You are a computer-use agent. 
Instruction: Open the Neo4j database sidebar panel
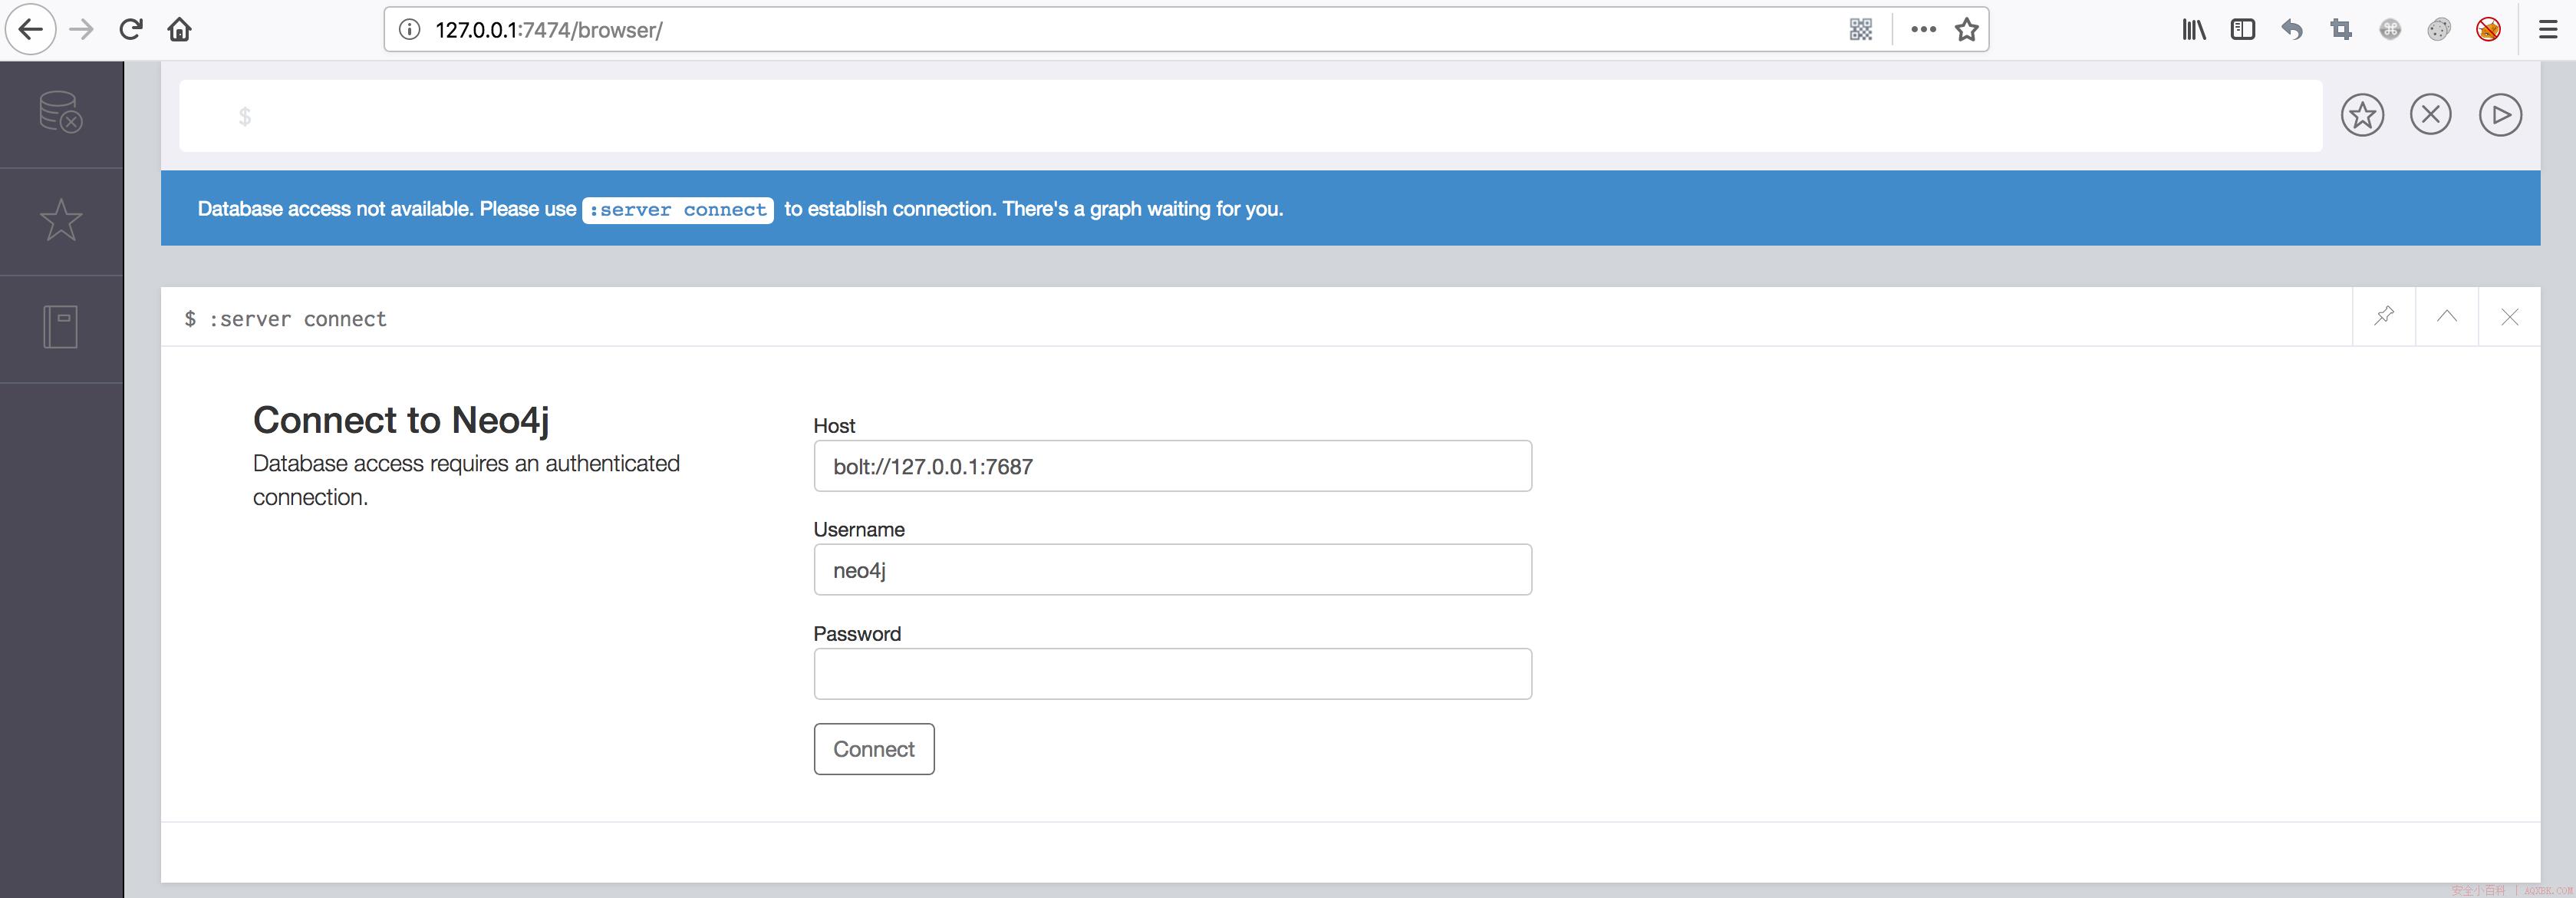pos(61,113)
